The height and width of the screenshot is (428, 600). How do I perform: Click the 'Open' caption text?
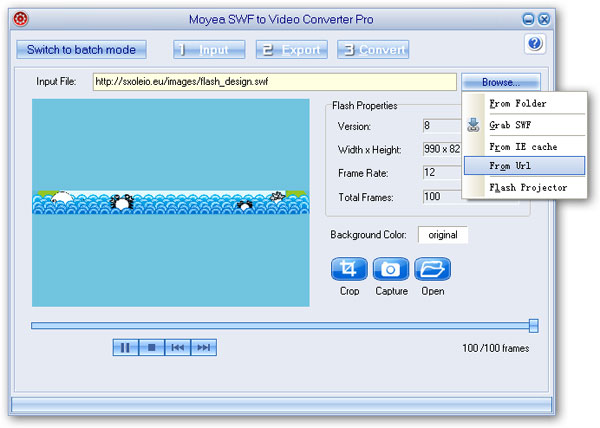[433, 291]
